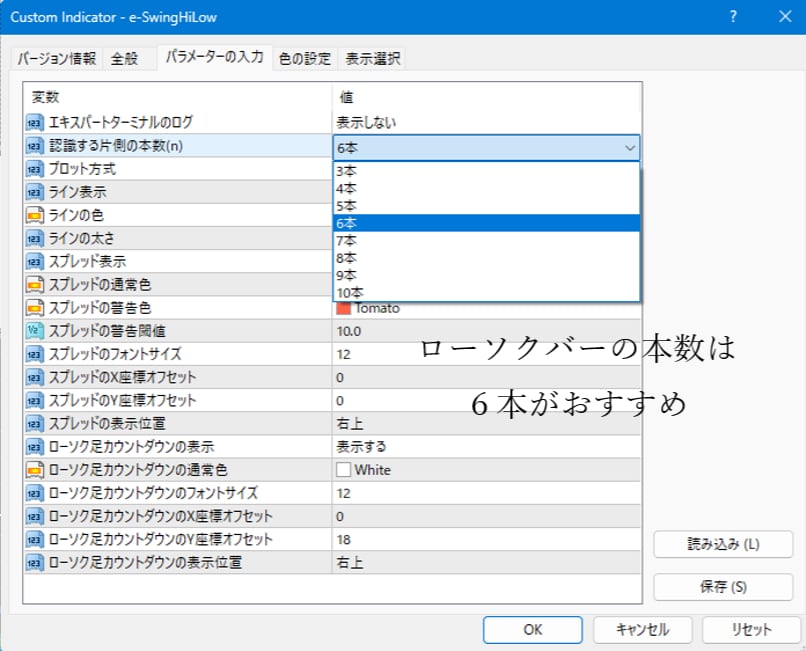Click integer icon beside ローソク足カウントダウンのX座標オフセット
806x651 pixels.
pyautogui.click(x=34, y=516)
